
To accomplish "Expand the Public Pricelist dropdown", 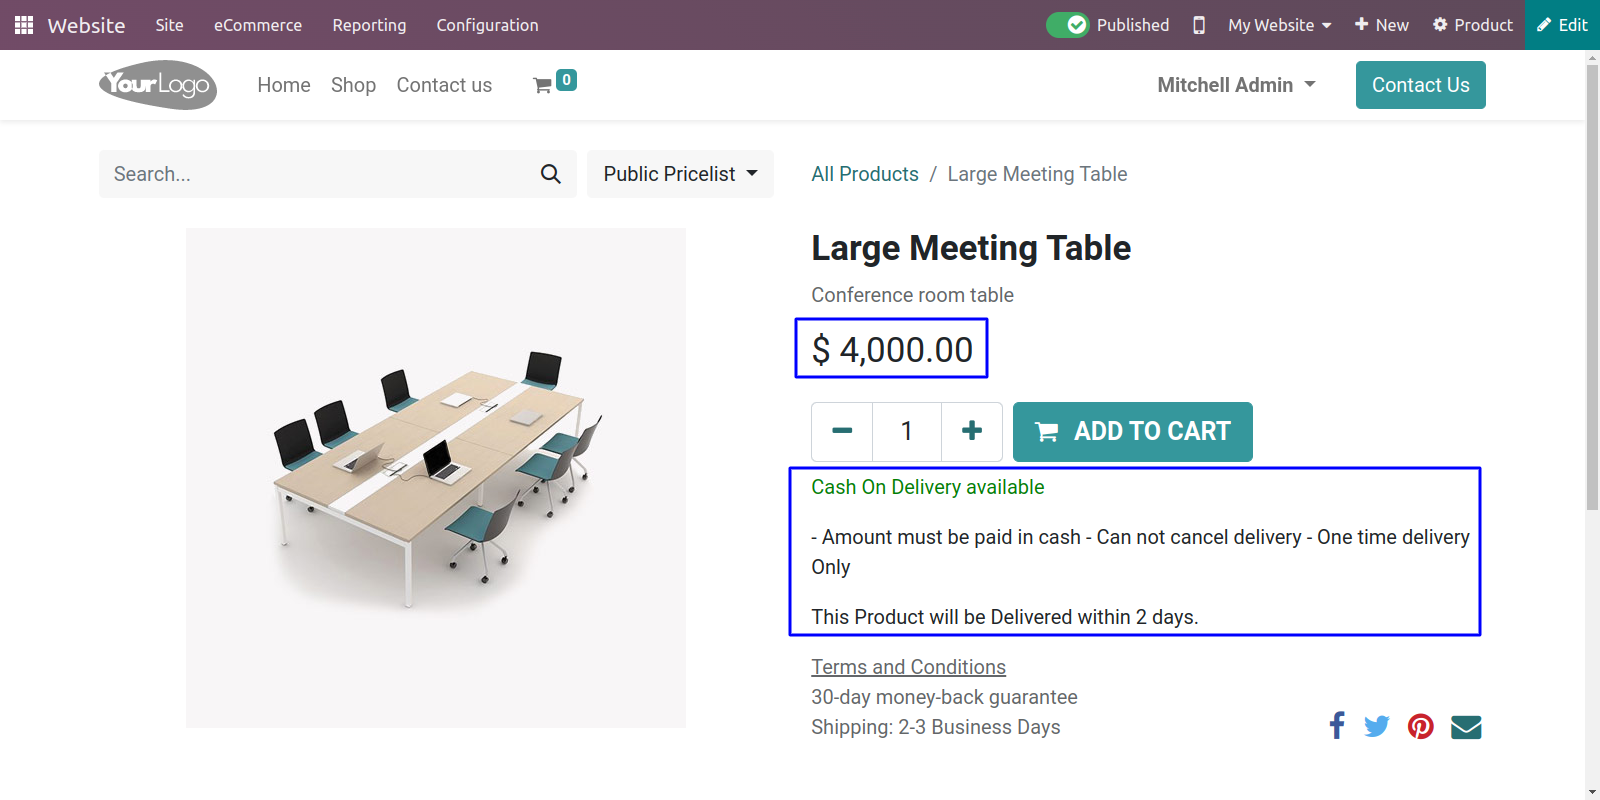I will 680,174.
